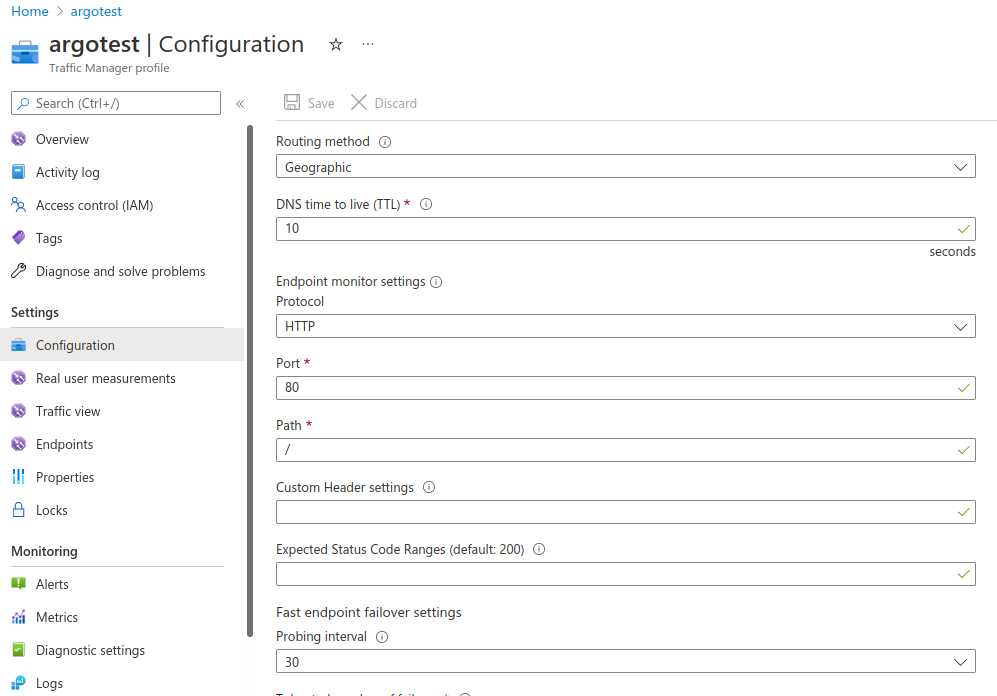
Task: Click the sidebar vertical scrollbar
Action: click(x=250, y=380)
